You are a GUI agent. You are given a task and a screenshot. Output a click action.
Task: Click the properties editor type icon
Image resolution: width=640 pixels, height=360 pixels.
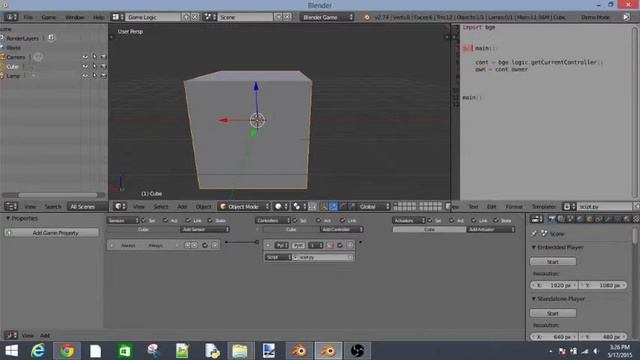click(x=536, y=220)
